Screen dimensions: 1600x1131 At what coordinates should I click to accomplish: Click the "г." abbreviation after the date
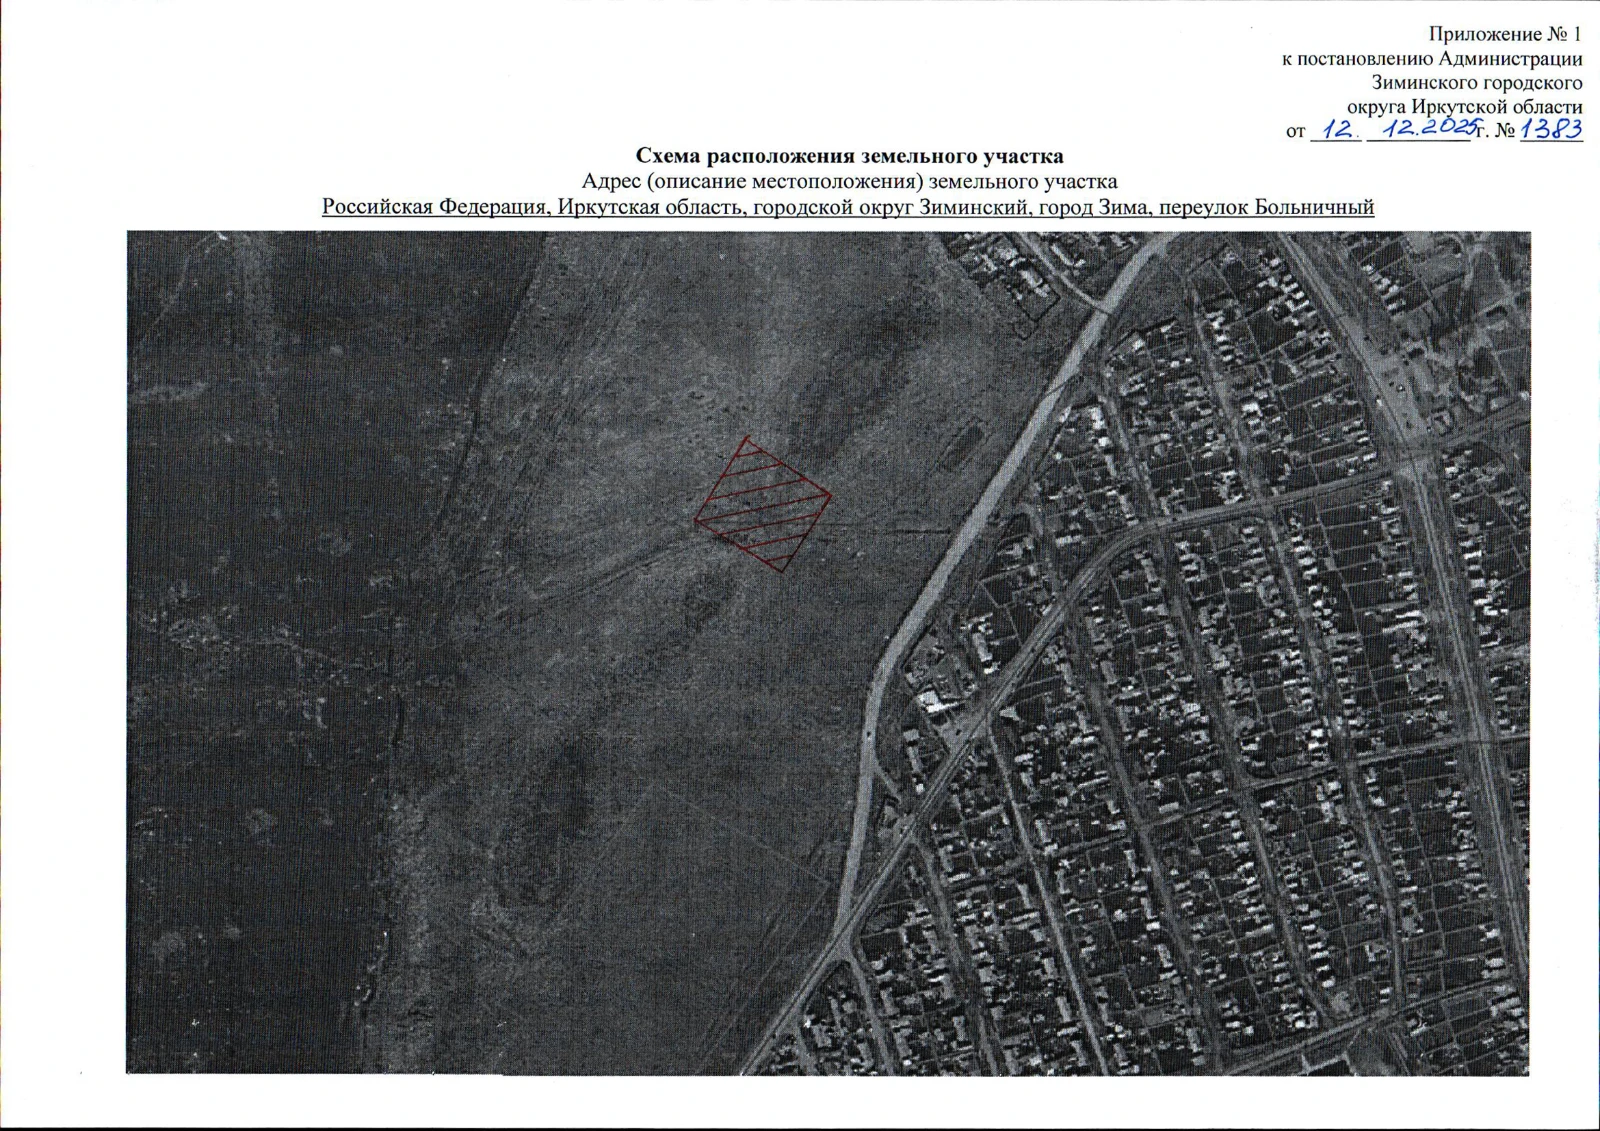click(1481, 131)
